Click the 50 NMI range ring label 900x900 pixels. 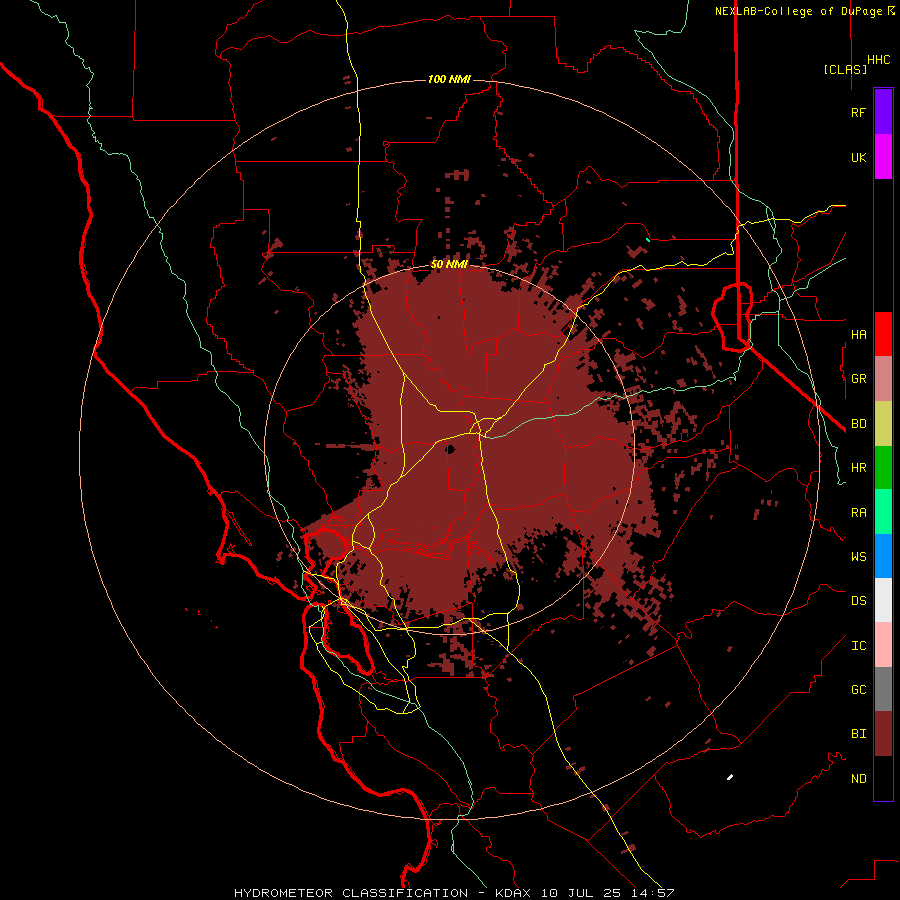(449, 264)
